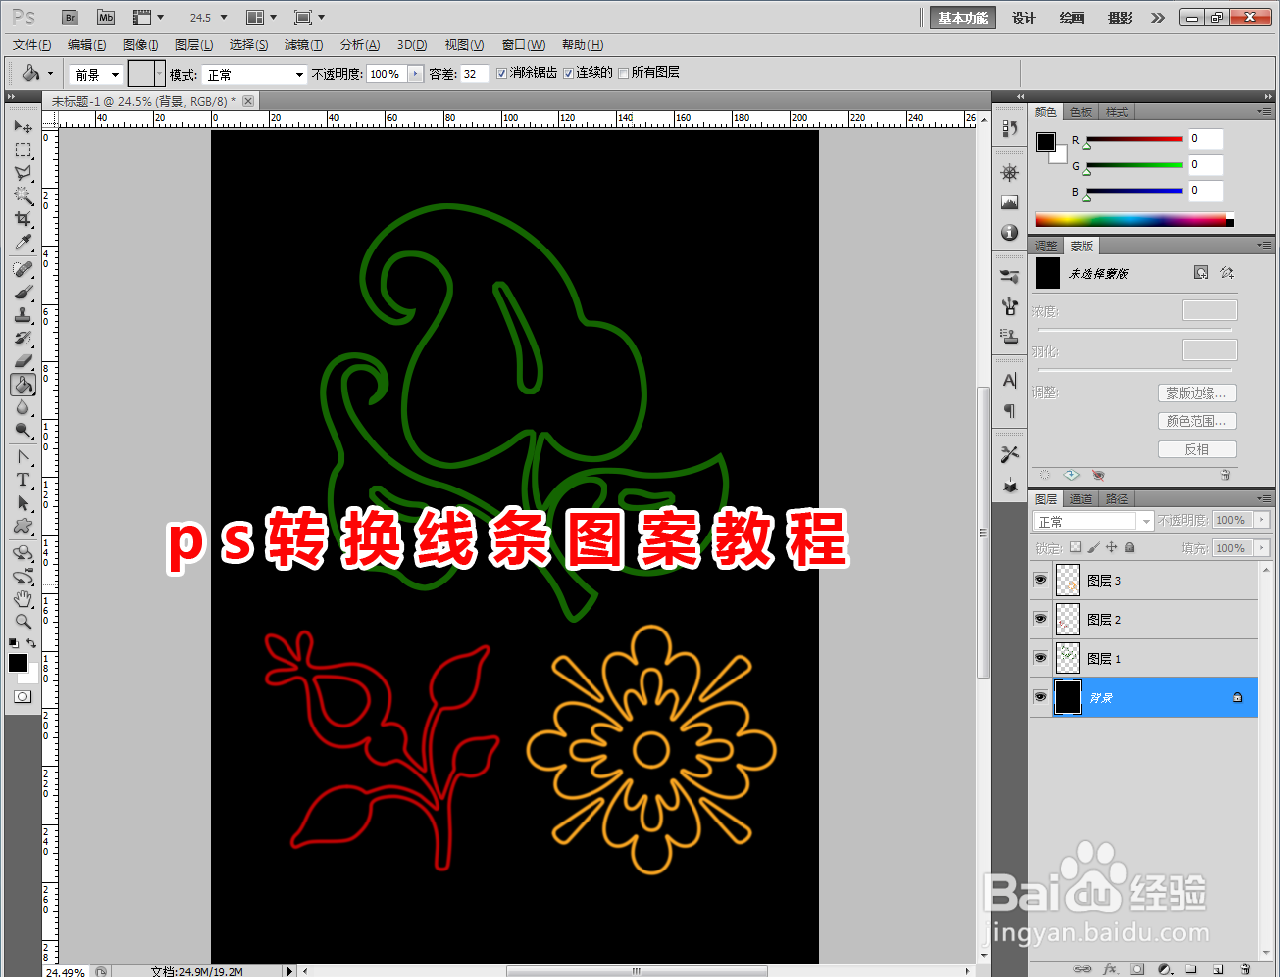Viewport: 1280px width, 977px height.
Task: Select the Eyedropper tool
Action: pyautogui.click(x=23, y=243)
